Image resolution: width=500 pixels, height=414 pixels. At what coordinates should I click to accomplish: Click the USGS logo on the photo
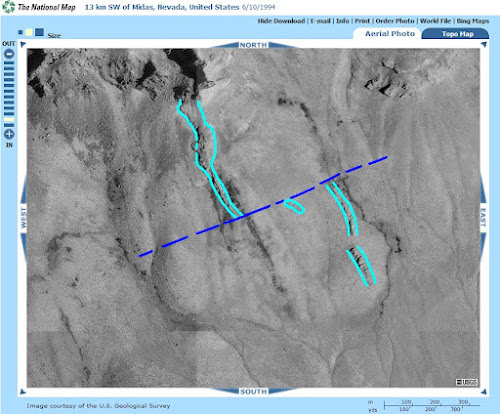pos(467,382)
